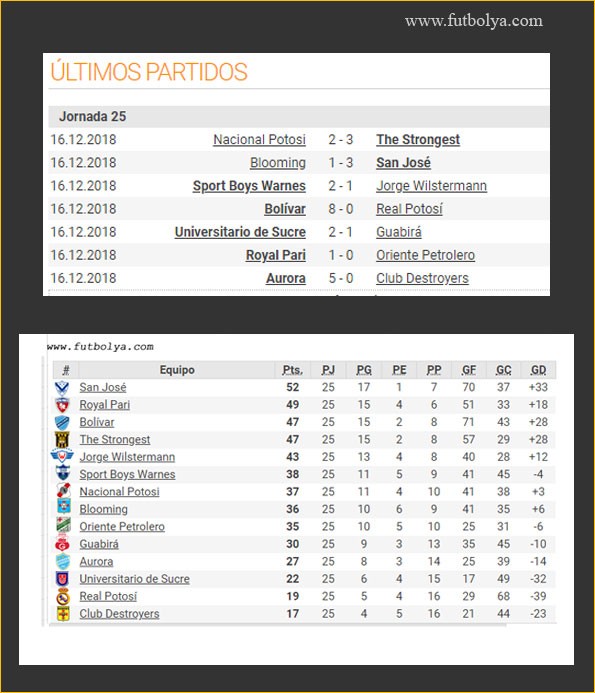
Task: Open Nacional Potosi link in match results
Action: point(259,140)
